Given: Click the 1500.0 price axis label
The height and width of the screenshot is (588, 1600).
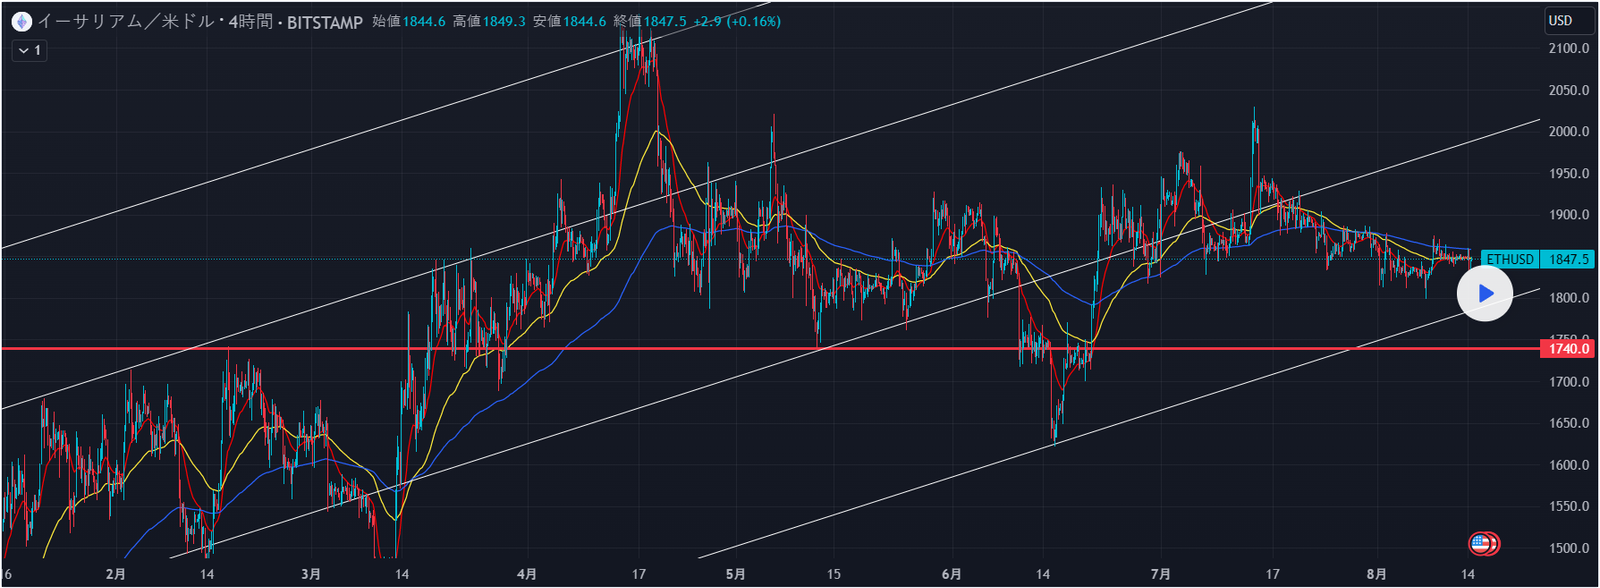Looking at the screenshot, I should point(1568,548).
